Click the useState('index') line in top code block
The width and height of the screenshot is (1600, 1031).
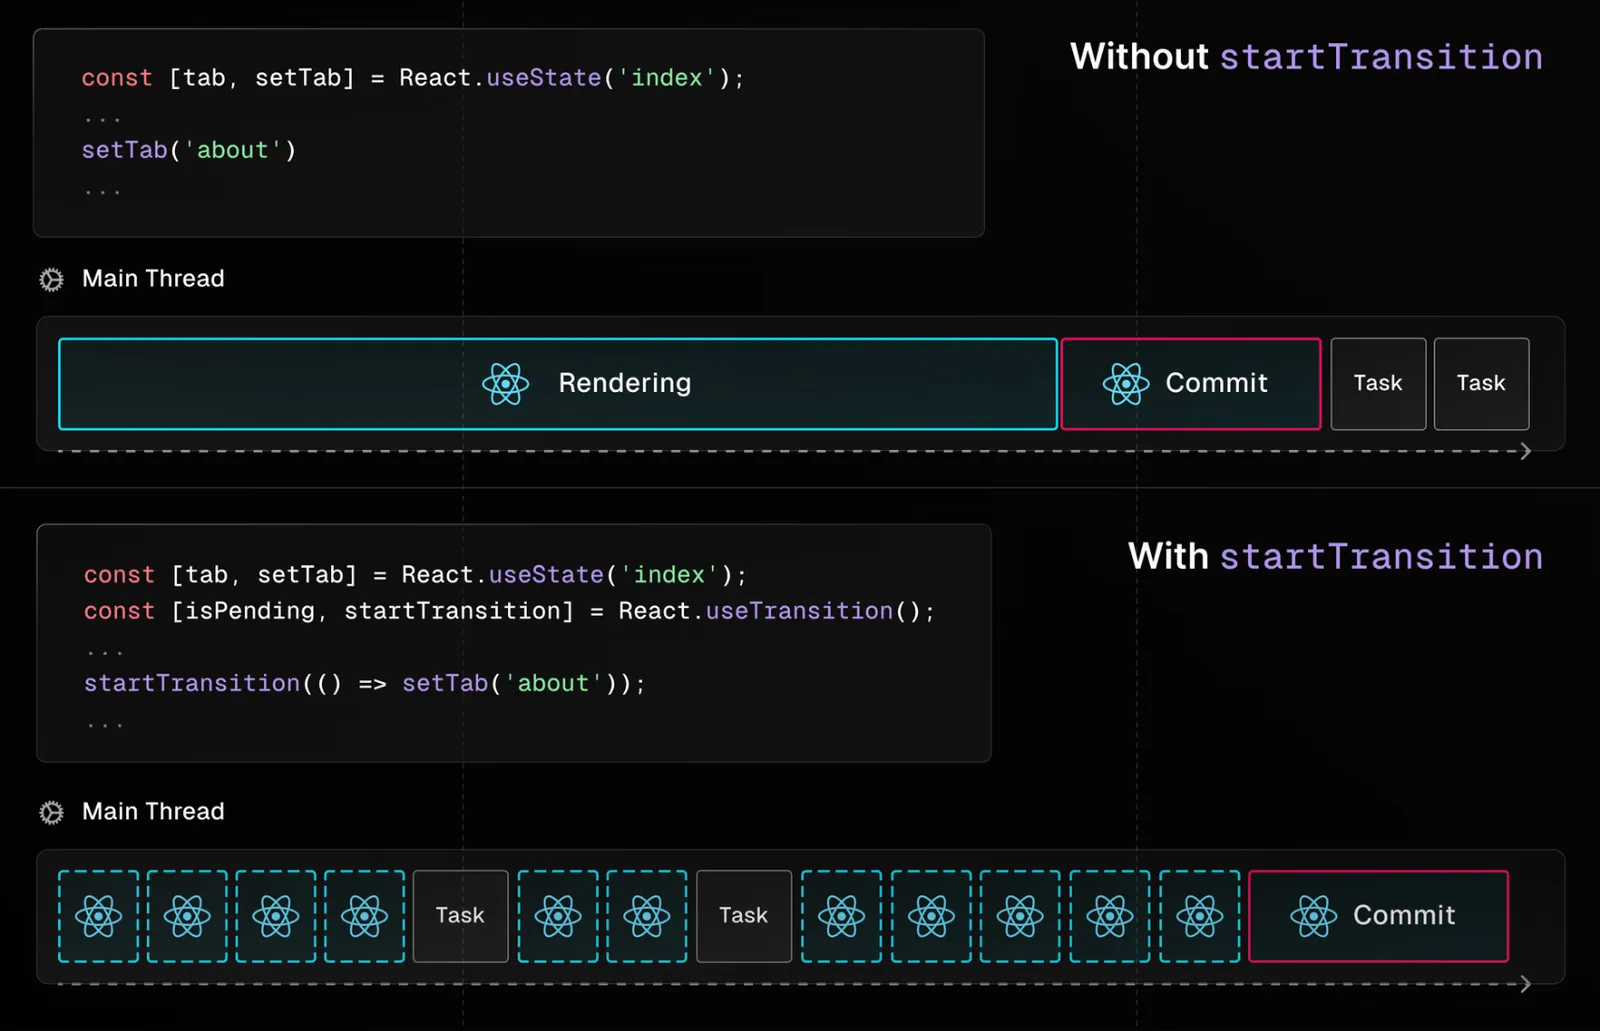pyautogui.click(x=413, y=78)
